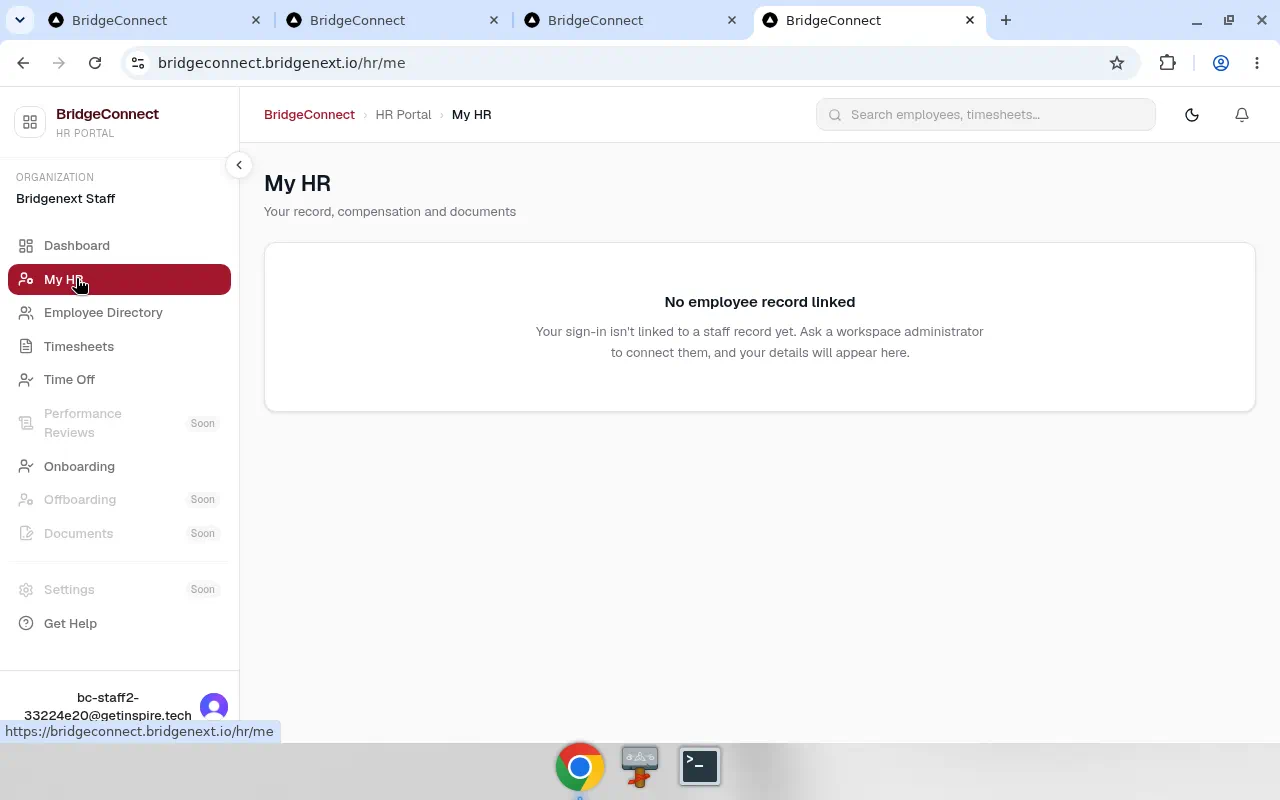This screenshot has height=800, width=1280.
Task: Click the BridgeConnect app logo icon
Action: [x=30, y=122]
